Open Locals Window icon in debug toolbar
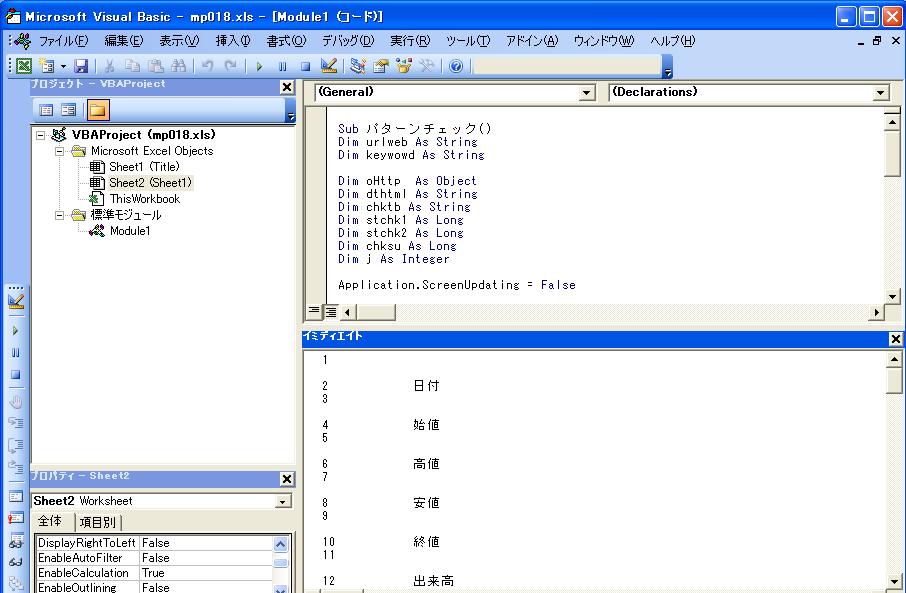 [16, 496]
